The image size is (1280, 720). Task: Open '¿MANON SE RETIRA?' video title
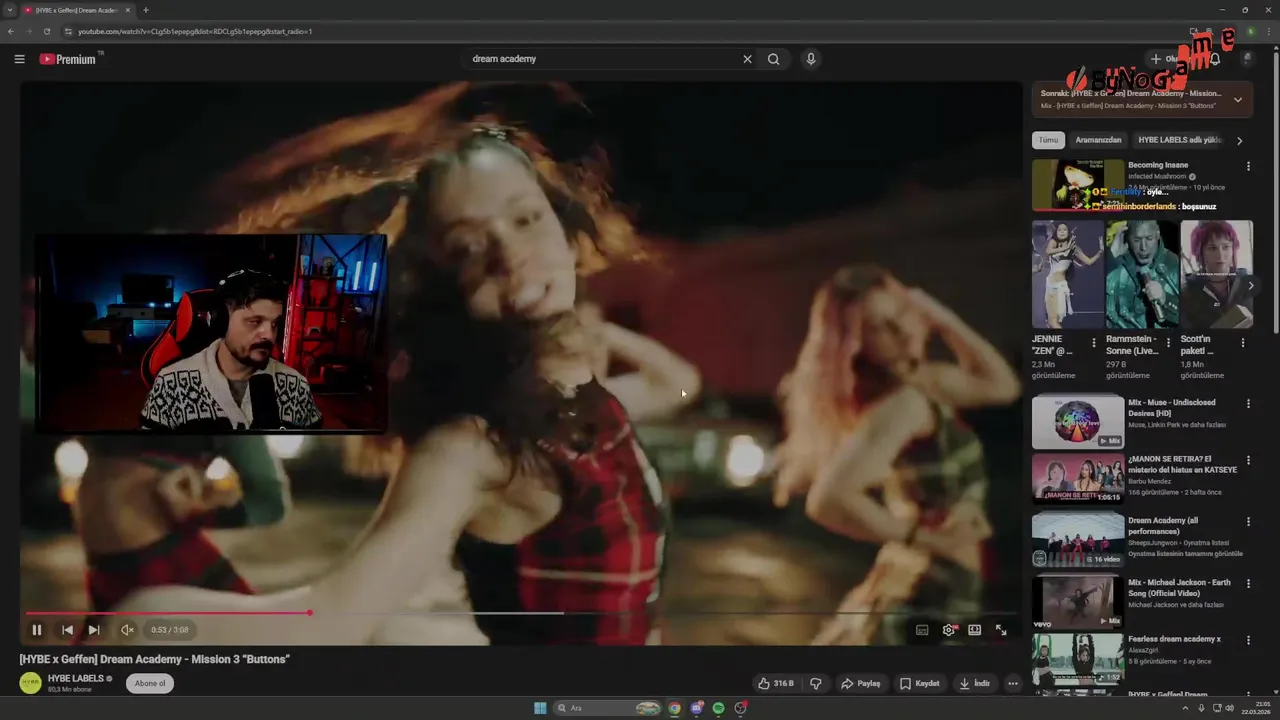pyautogui.click(x=1182, y=465)
